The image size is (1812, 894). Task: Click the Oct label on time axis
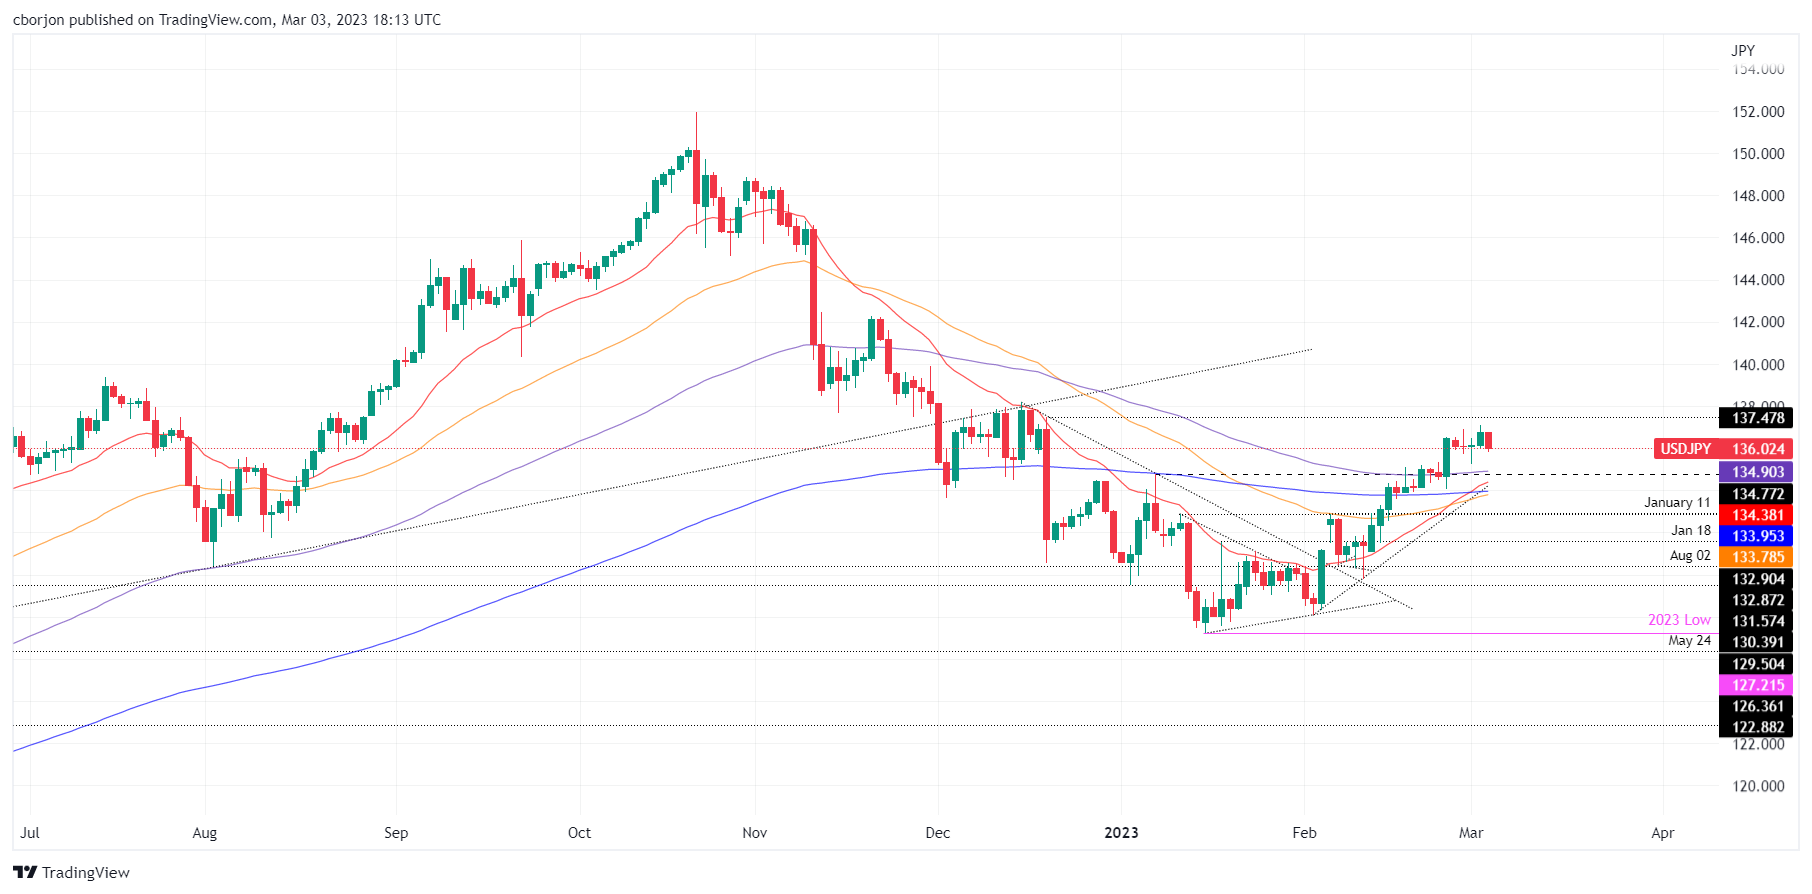coord(579,833)
